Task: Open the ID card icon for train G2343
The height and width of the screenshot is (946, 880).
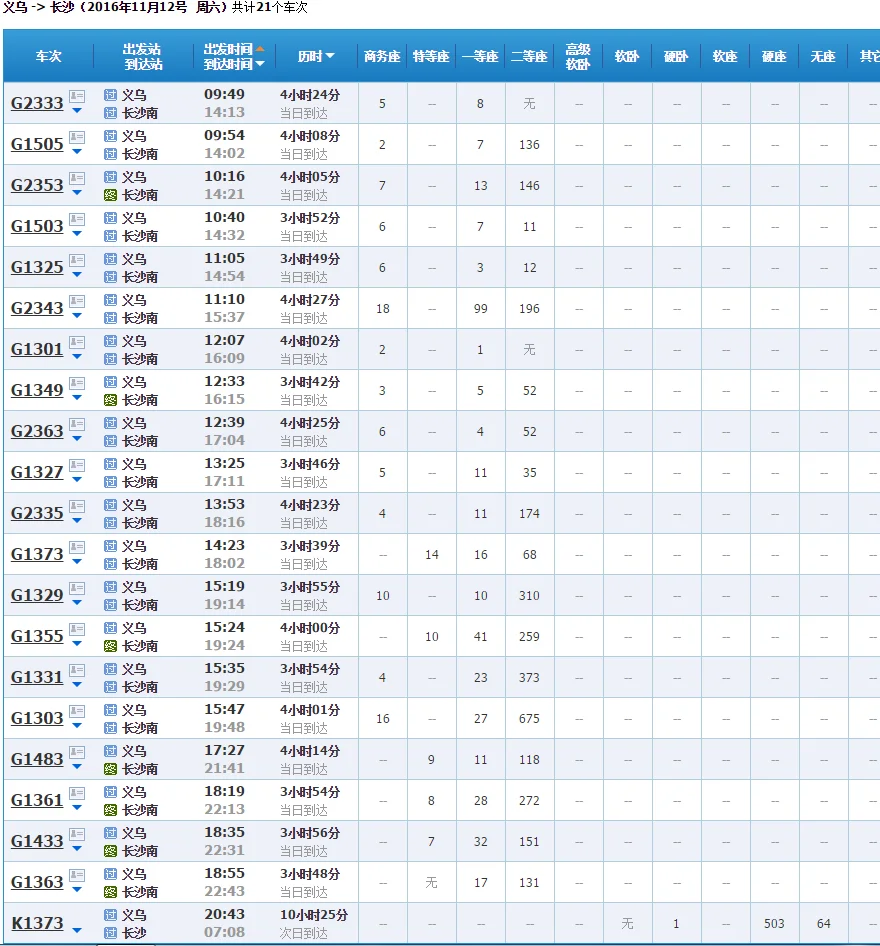Action: point(77,301)
